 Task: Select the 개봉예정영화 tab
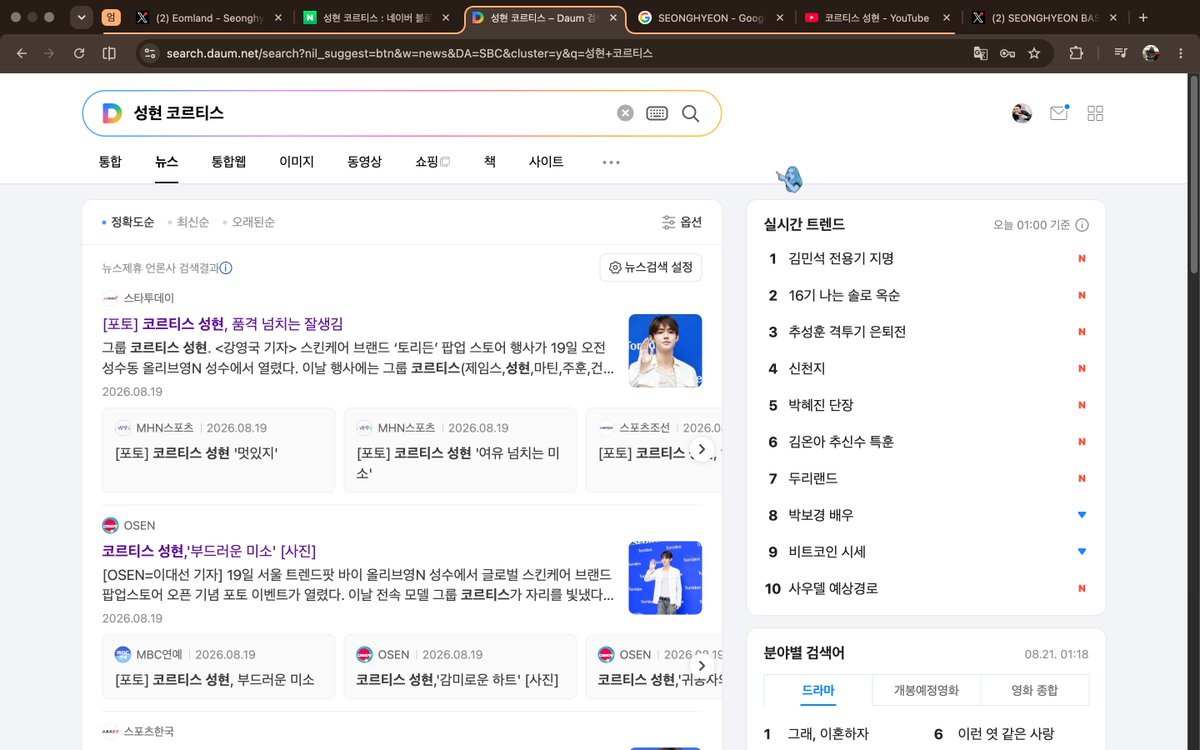[926, 690]
